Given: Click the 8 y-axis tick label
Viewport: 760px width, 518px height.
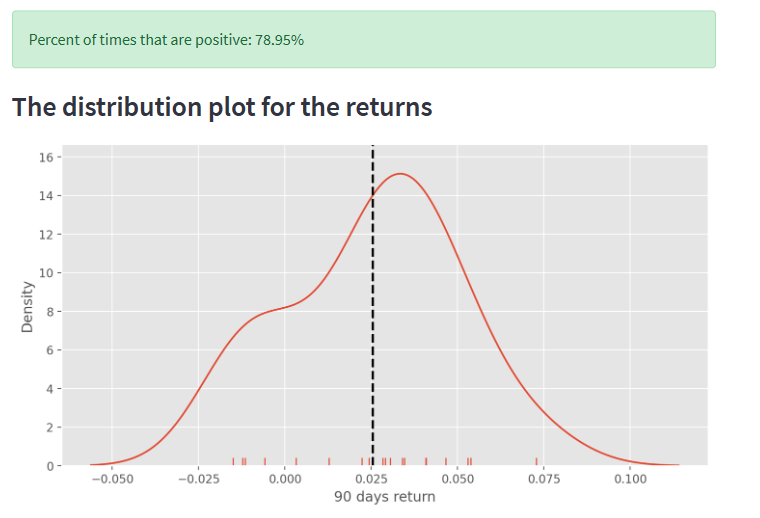Looking at the screenshot, I should 50,312.
